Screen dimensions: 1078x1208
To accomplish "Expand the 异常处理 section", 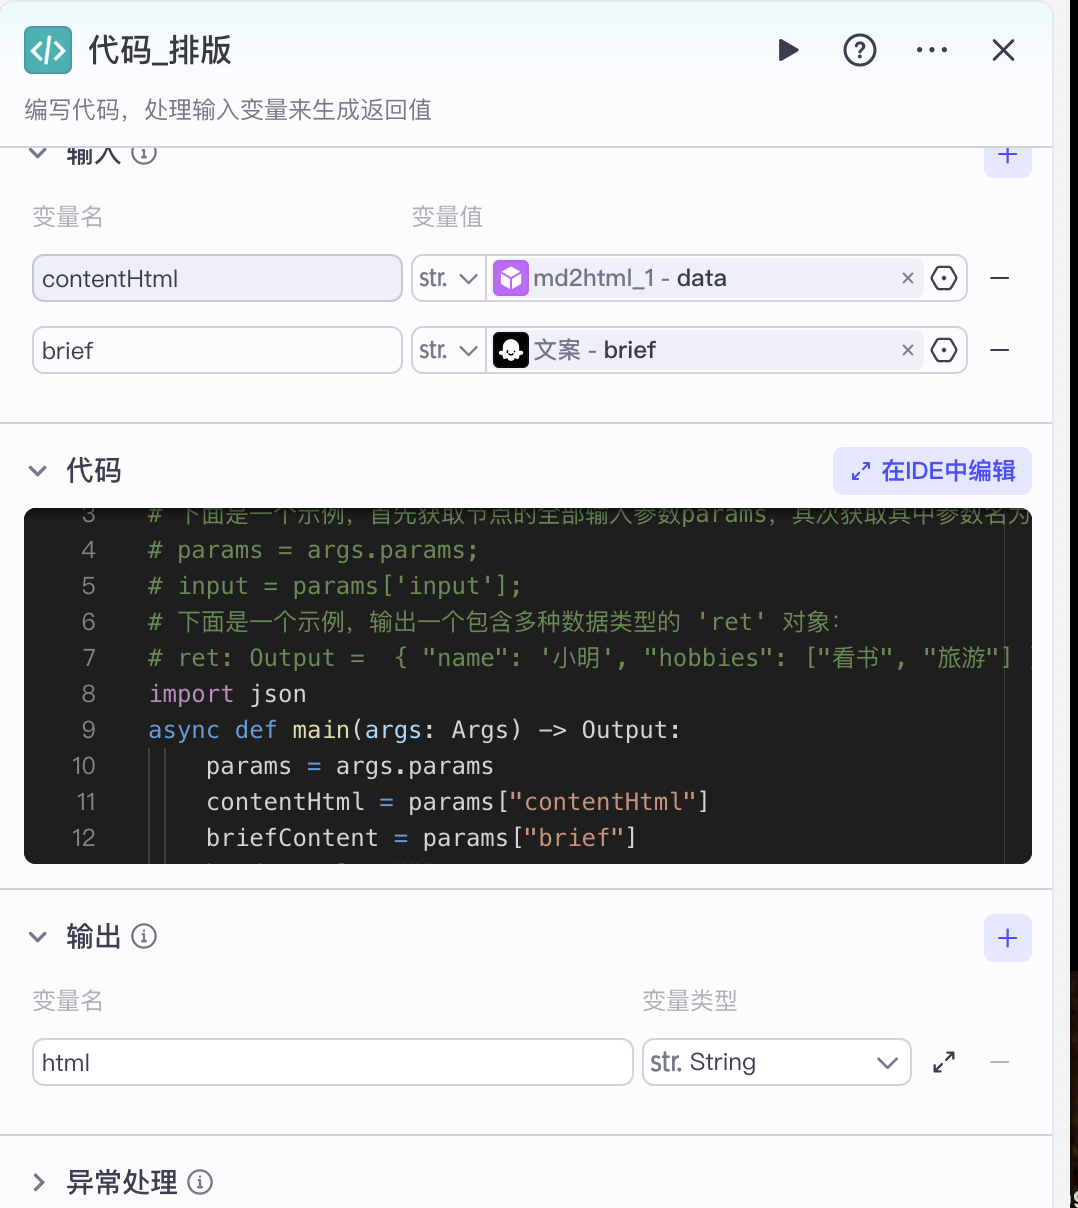I will (x=38, y=1183).
